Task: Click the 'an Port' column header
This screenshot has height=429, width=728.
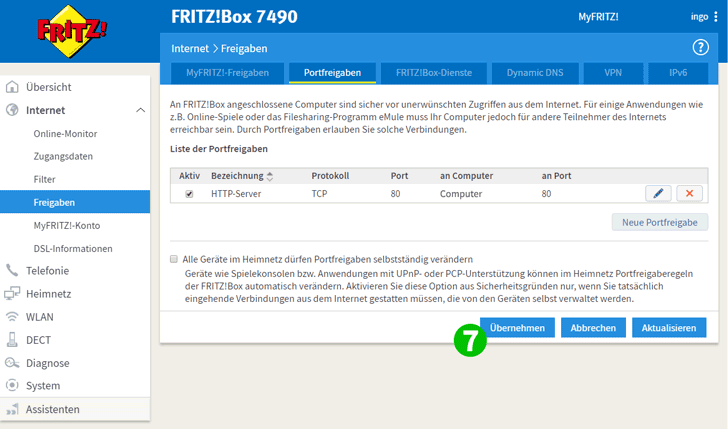Action: 556,176
